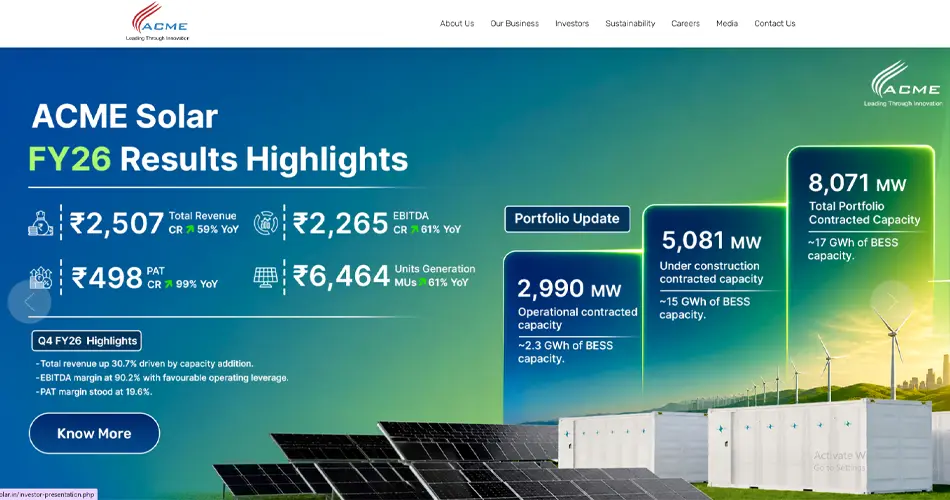Click the "~15 GWh of BESS capacity" text
Screen dimensions: 950x500
705,308
